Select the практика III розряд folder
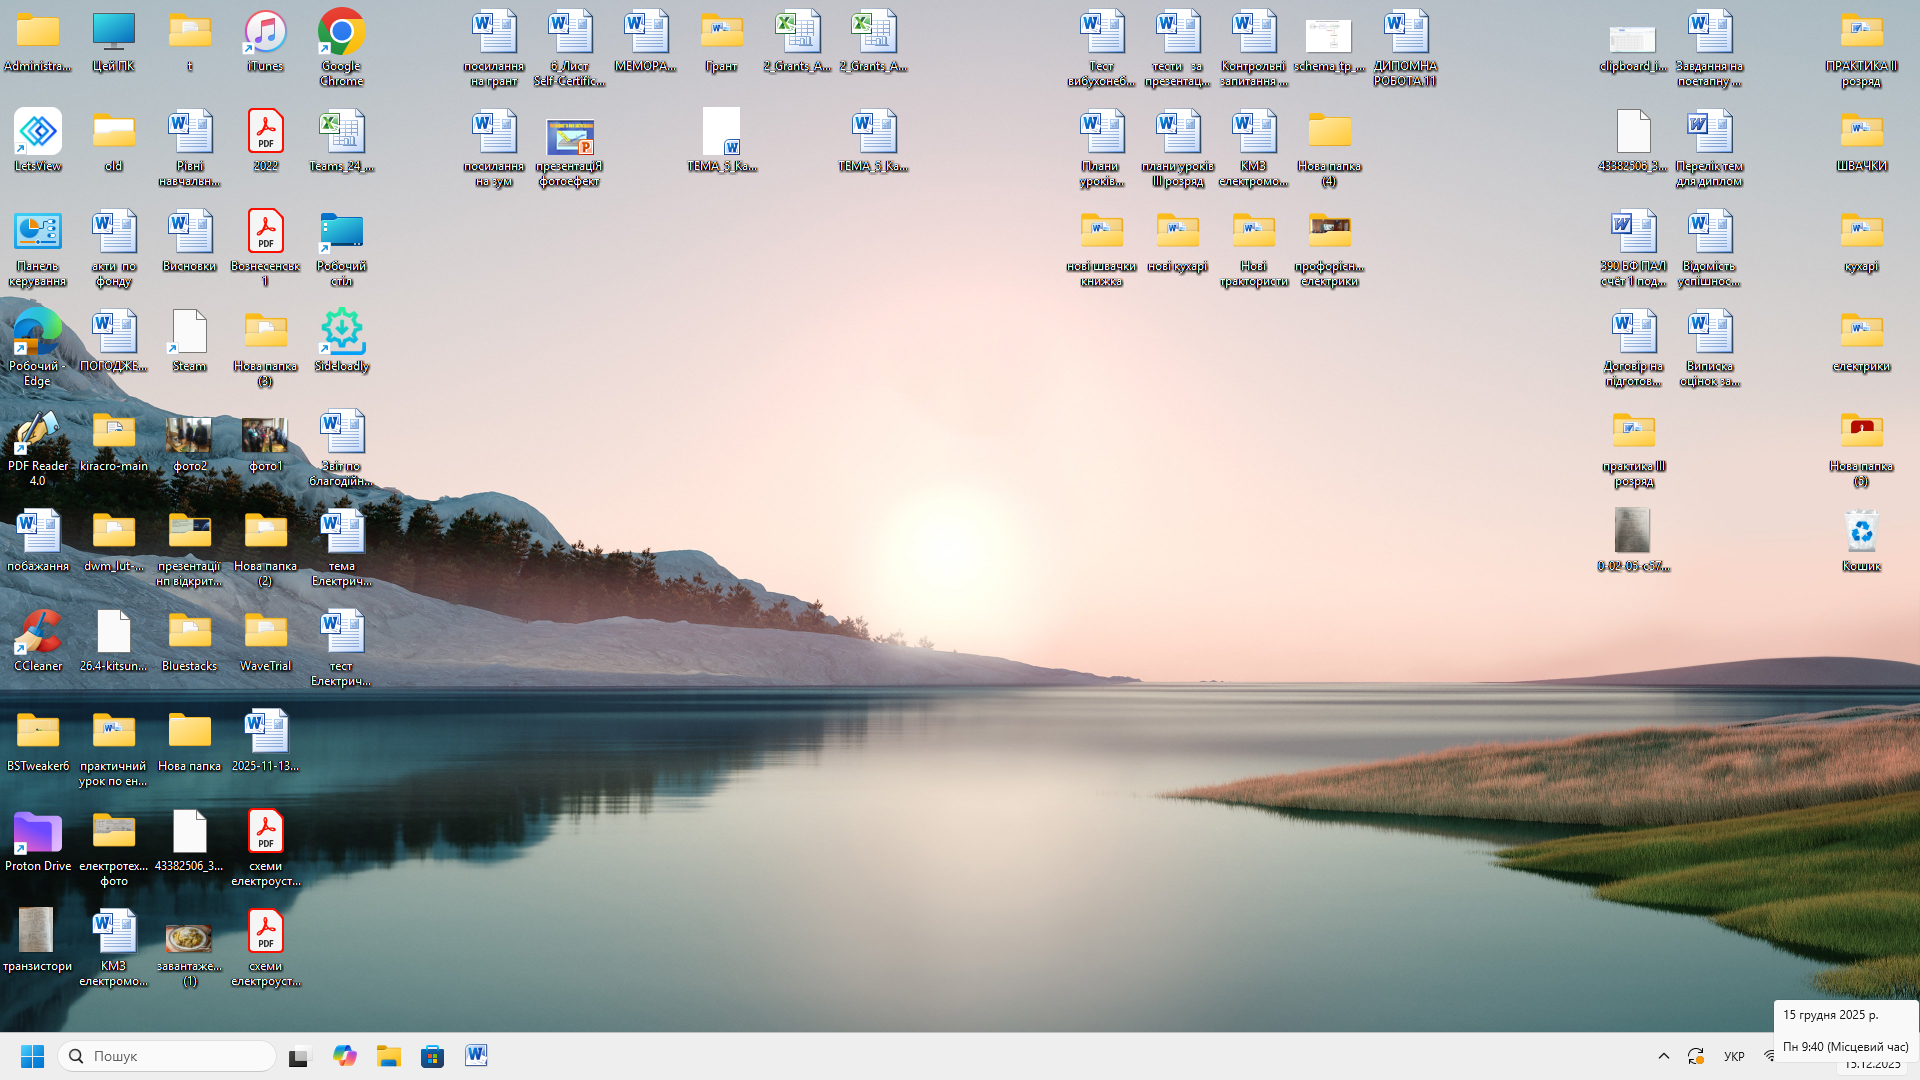The image size is (1920, 1080). (1633, 448)
